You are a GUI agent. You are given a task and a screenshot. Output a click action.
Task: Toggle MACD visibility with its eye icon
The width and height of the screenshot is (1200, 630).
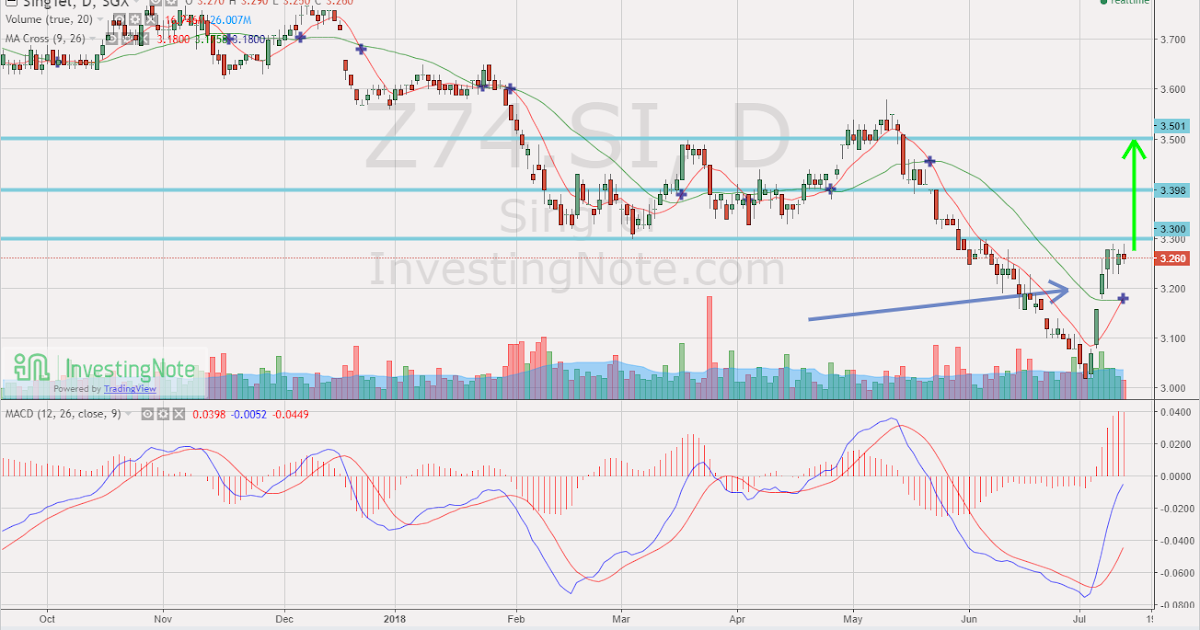(146, 414)
